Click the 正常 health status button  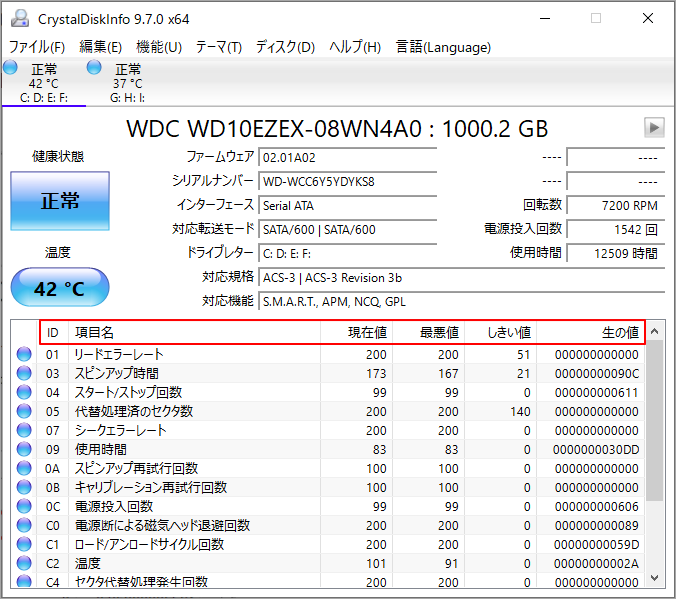point(60,201)
